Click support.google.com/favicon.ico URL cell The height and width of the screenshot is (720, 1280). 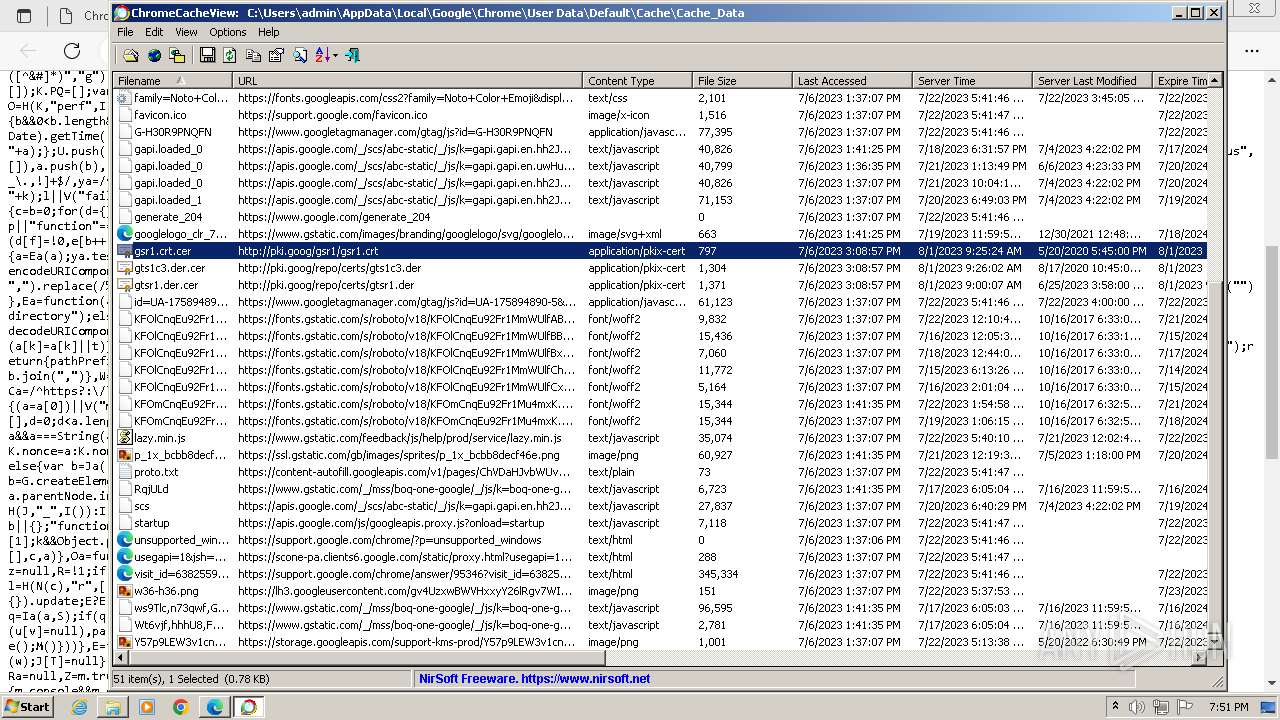[332, 115]
